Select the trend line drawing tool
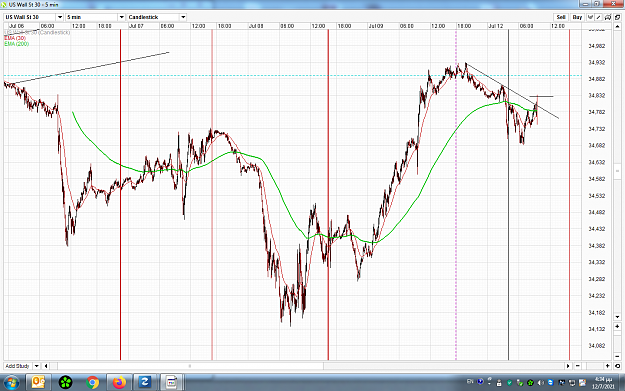 pos(598,17)
